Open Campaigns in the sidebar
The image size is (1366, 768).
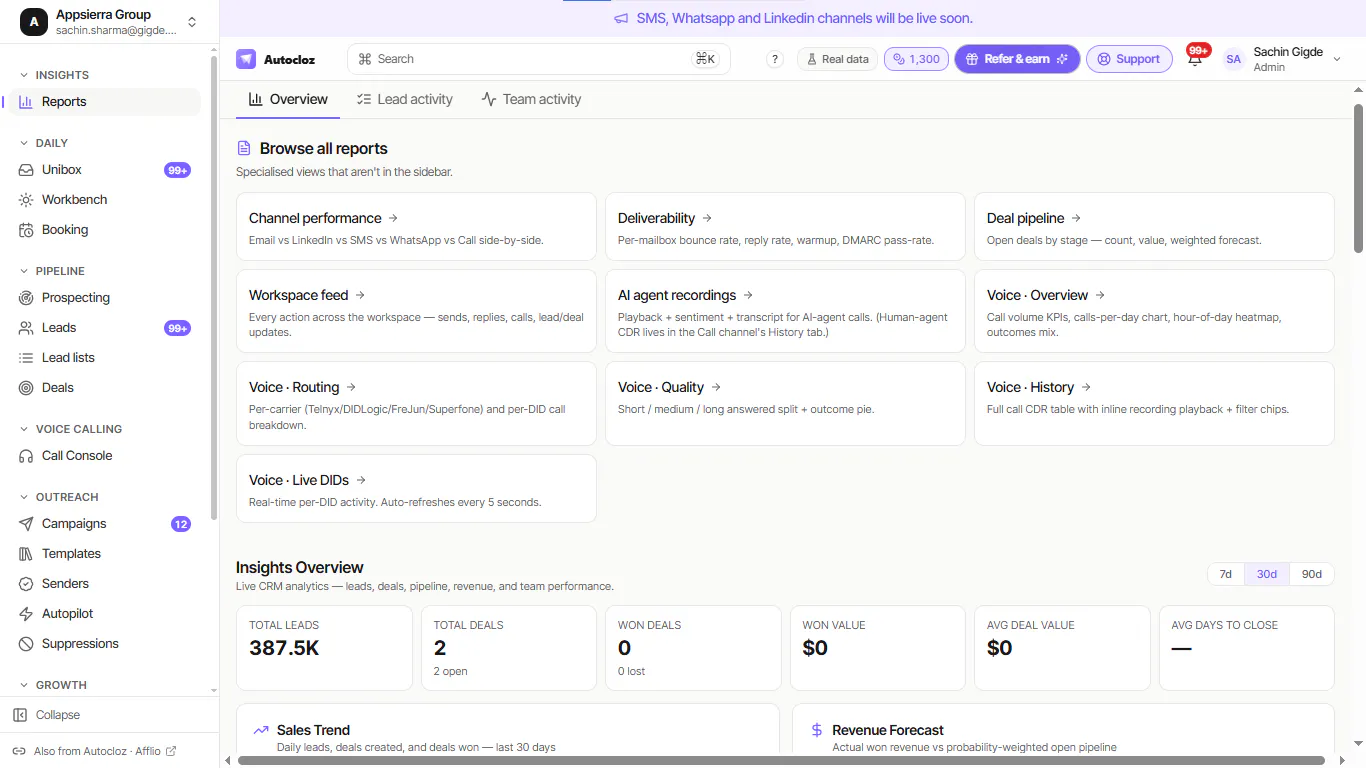pyautogui.click(x=105, y=524)
